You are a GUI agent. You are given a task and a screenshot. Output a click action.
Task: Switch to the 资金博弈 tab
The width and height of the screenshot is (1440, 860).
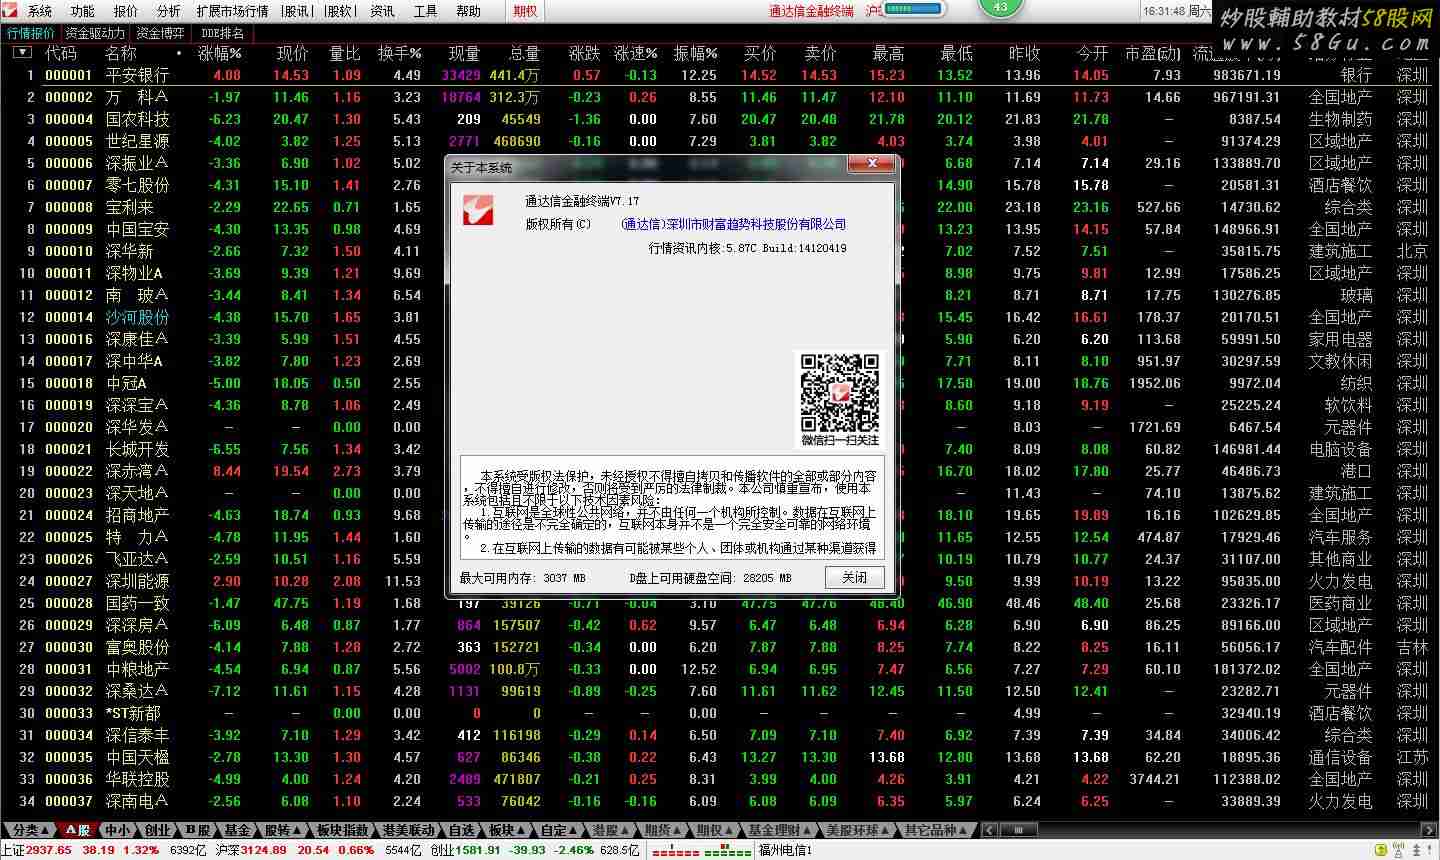[x=161, y=33]
